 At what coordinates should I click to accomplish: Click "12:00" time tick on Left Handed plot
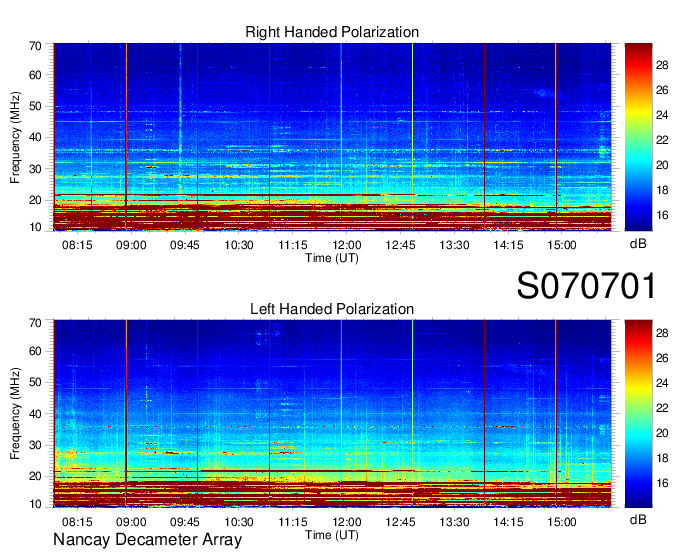(x=347, y=522)
